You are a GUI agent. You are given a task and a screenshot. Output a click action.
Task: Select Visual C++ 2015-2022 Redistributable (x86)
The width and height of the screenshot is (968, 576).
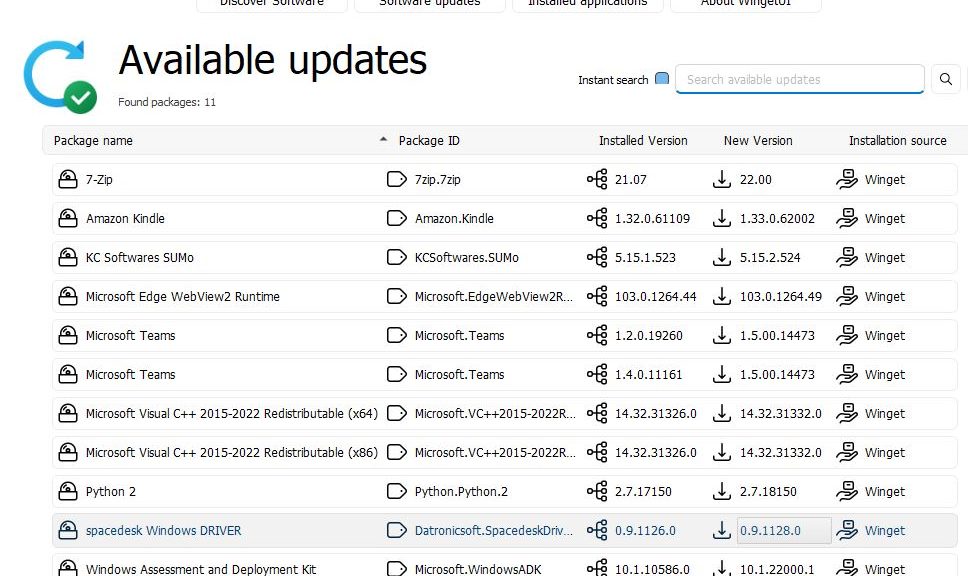coord(232,453)
